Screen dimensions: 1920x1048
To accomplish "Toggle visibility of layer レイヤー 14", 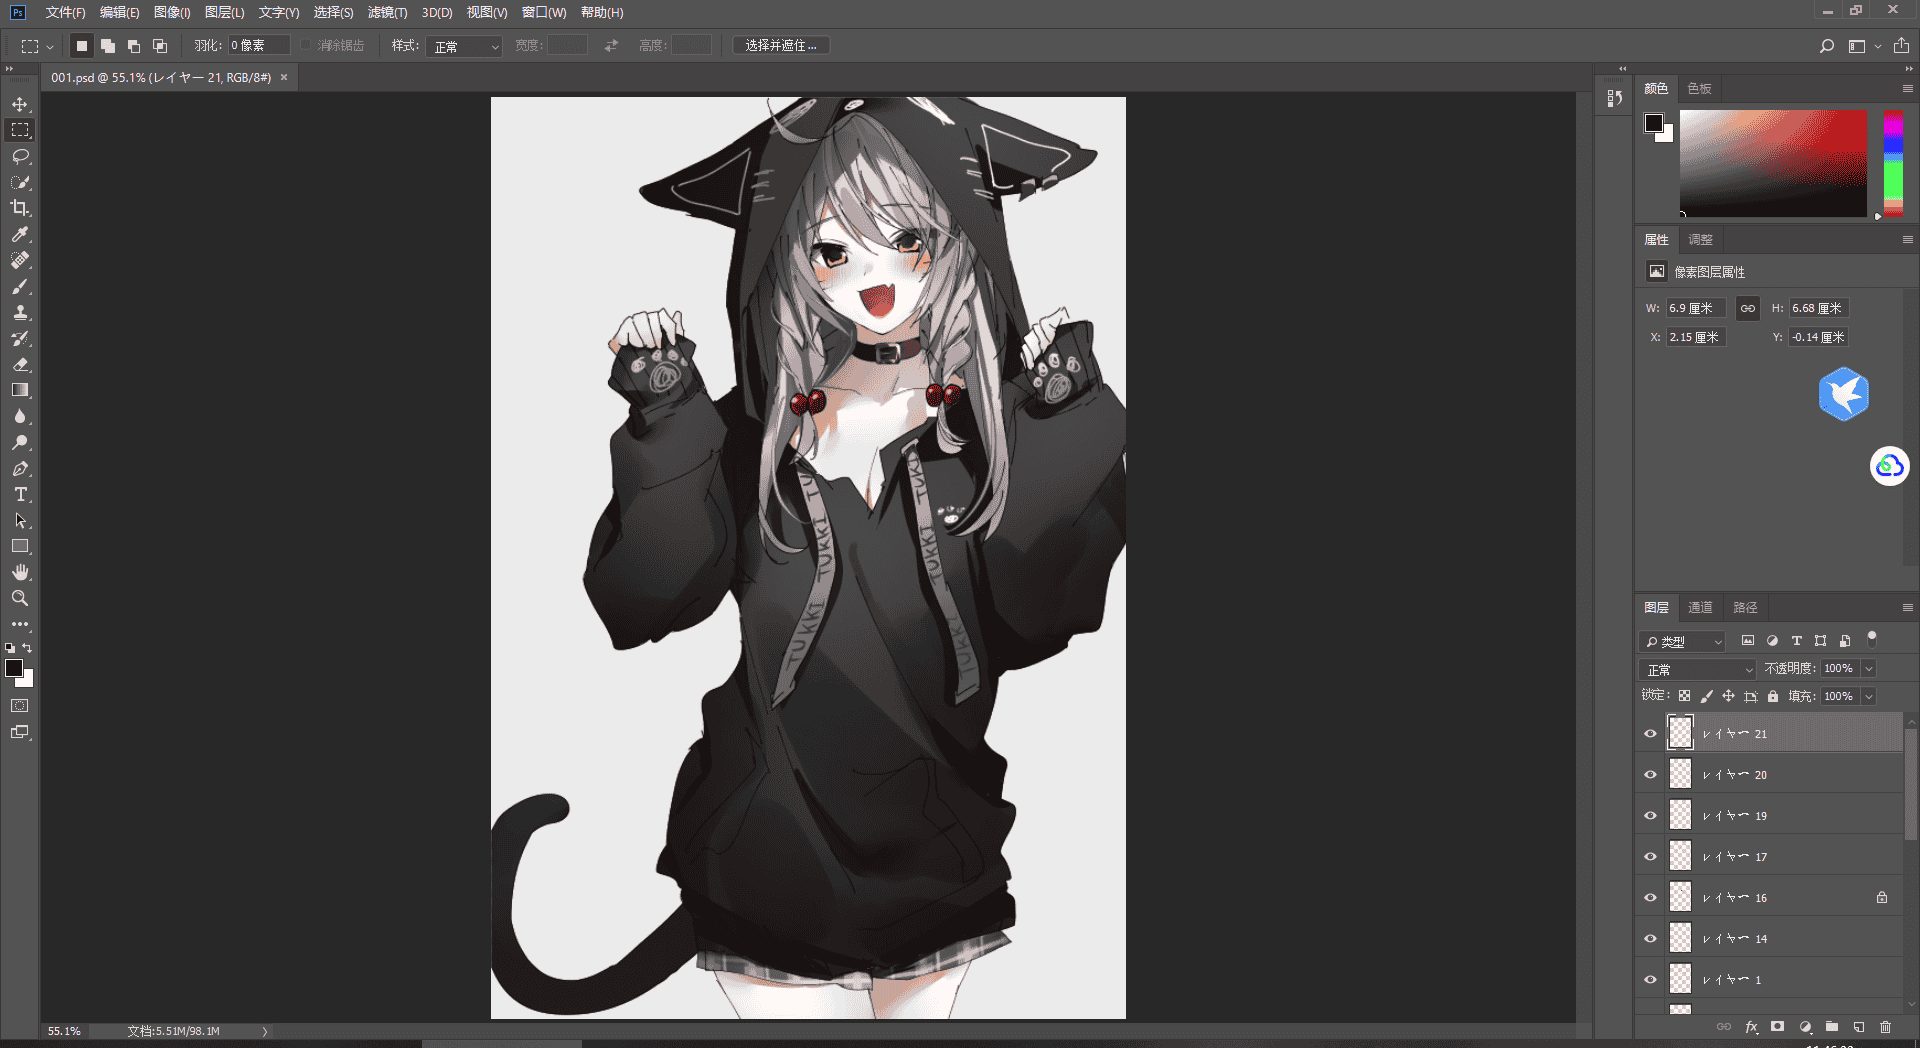I will (x=1650, y=938).
